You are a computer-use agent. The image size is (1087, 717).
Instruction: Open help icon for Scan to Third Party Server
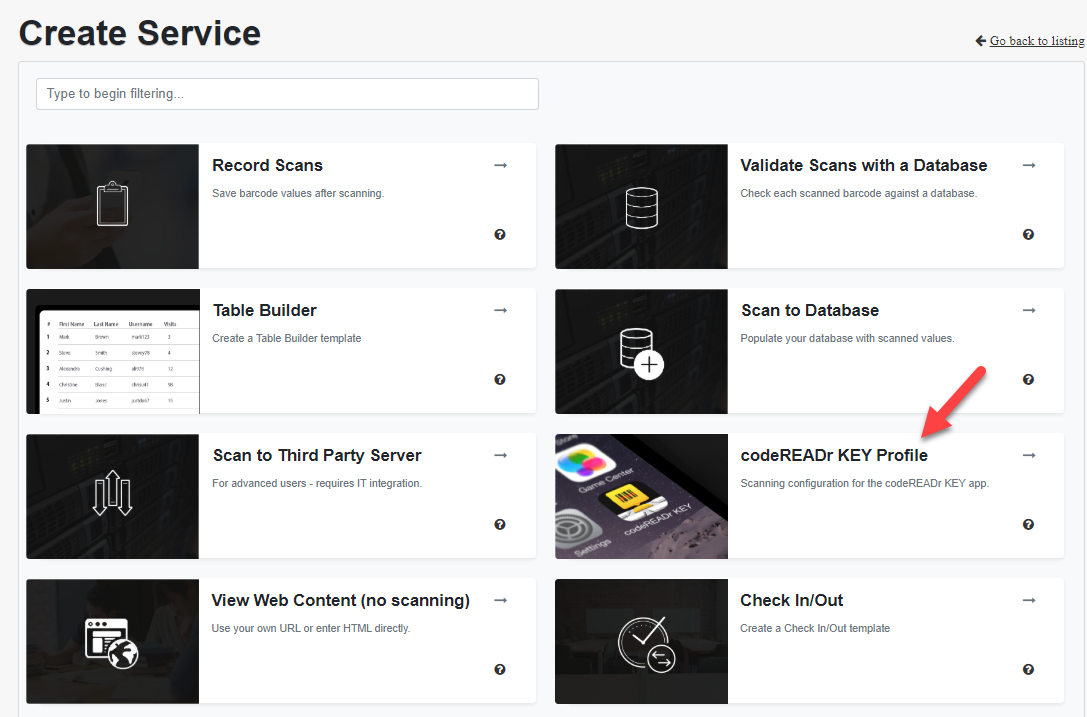(x=500, y=524)
